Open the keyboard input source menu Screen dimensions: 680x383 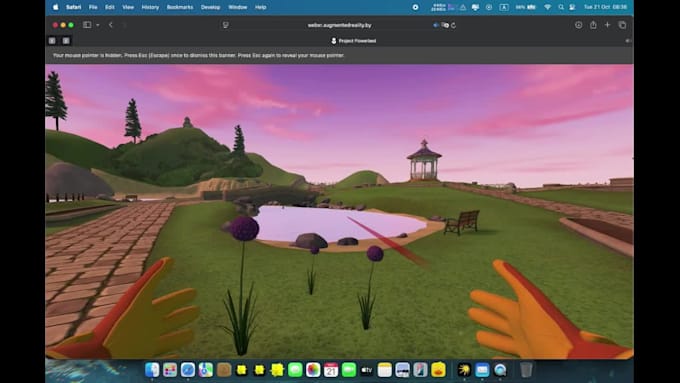click(503, 7)
